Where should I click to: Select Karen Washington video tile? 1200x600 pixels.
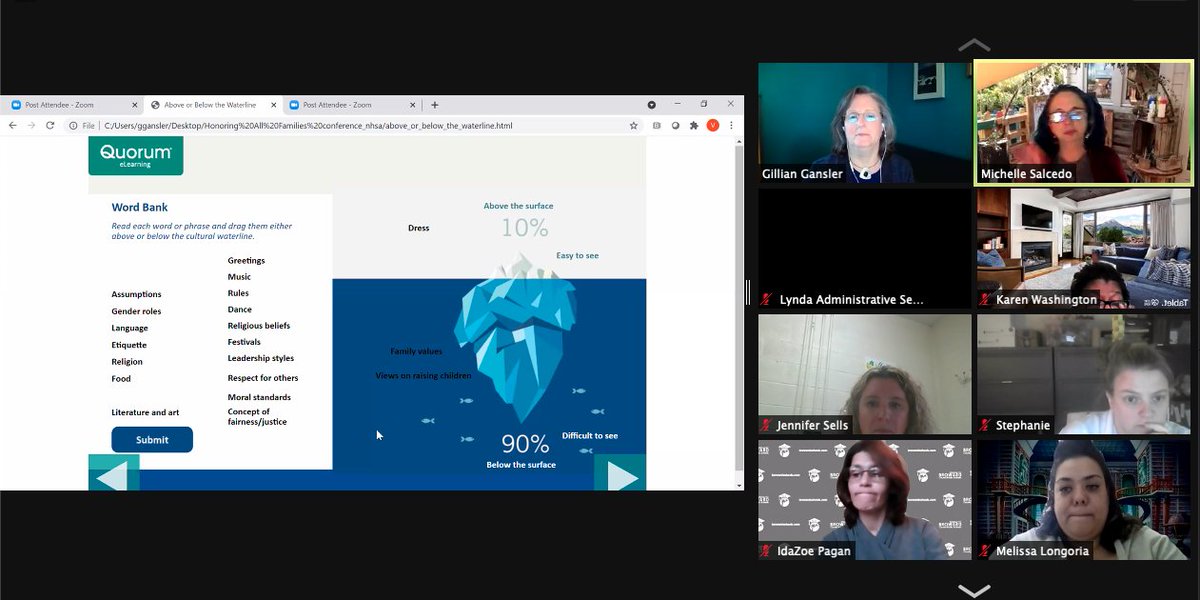tap(1084, 249)
